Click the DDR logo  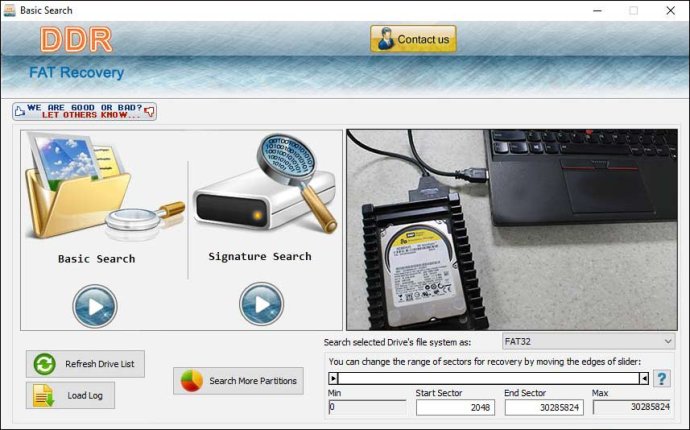[76, 40]
